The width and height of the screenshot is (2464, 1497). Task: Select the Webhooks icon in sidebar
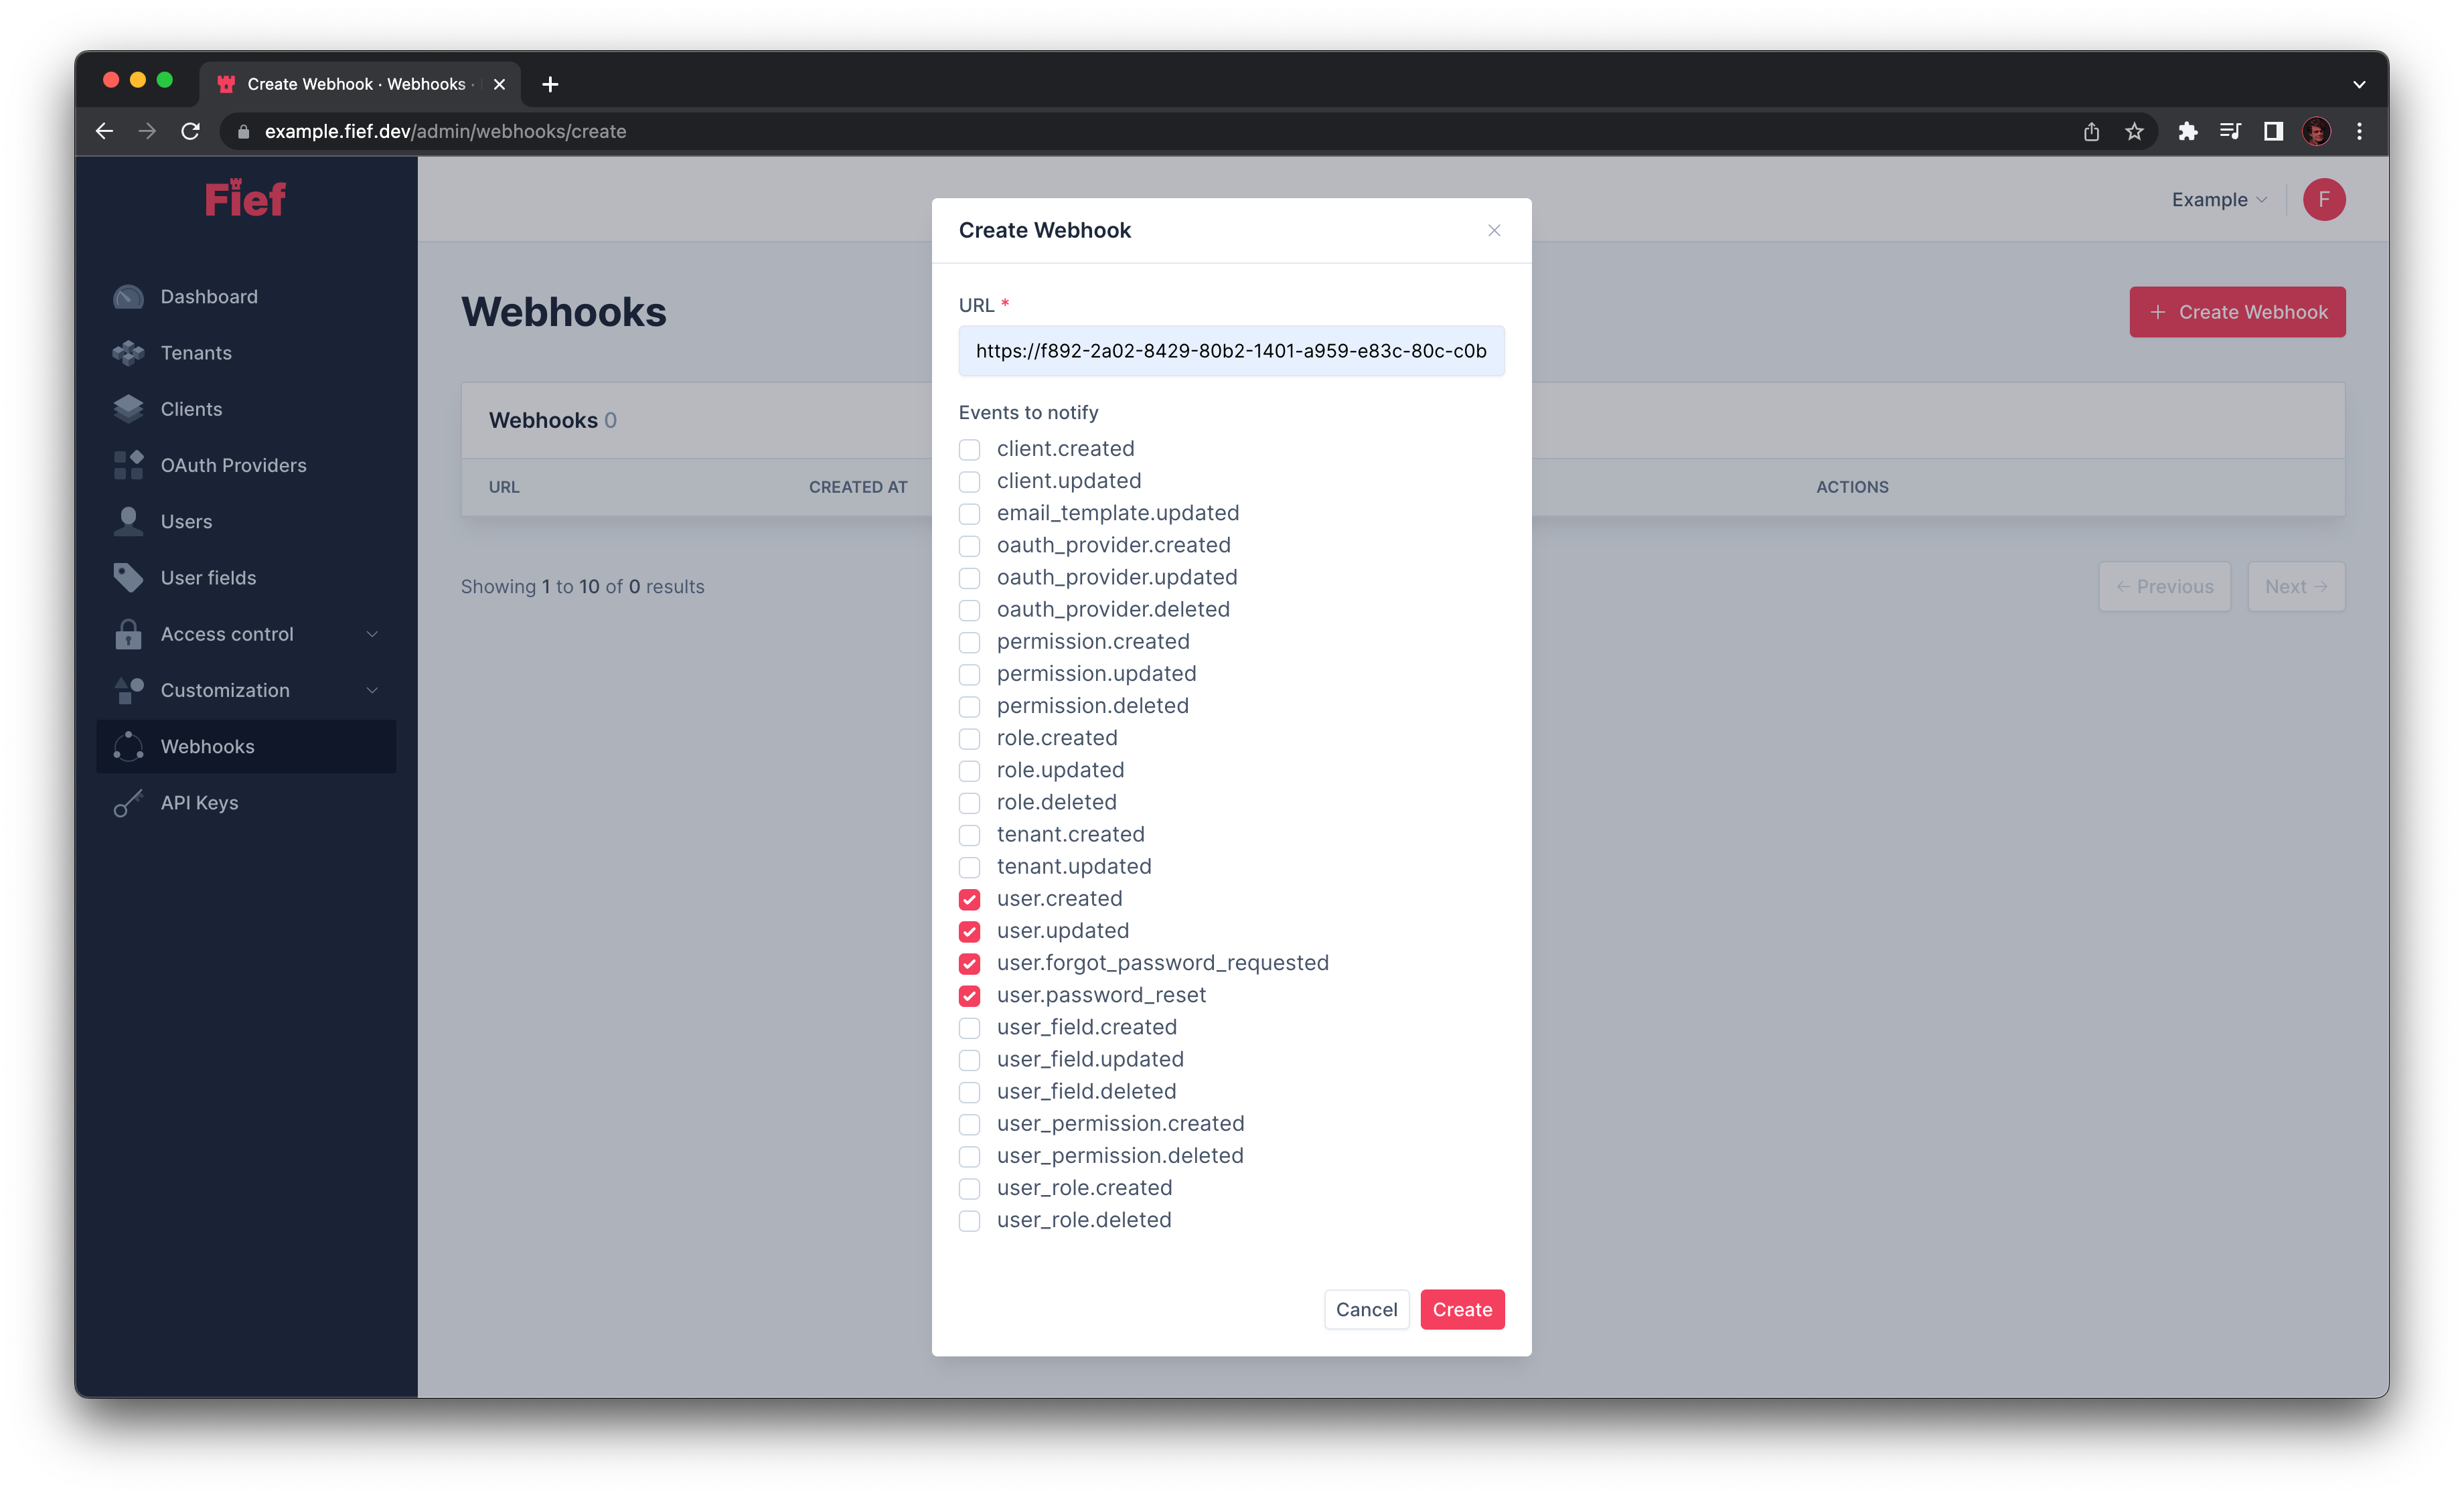pyautogui.click(x=128, y=746)
